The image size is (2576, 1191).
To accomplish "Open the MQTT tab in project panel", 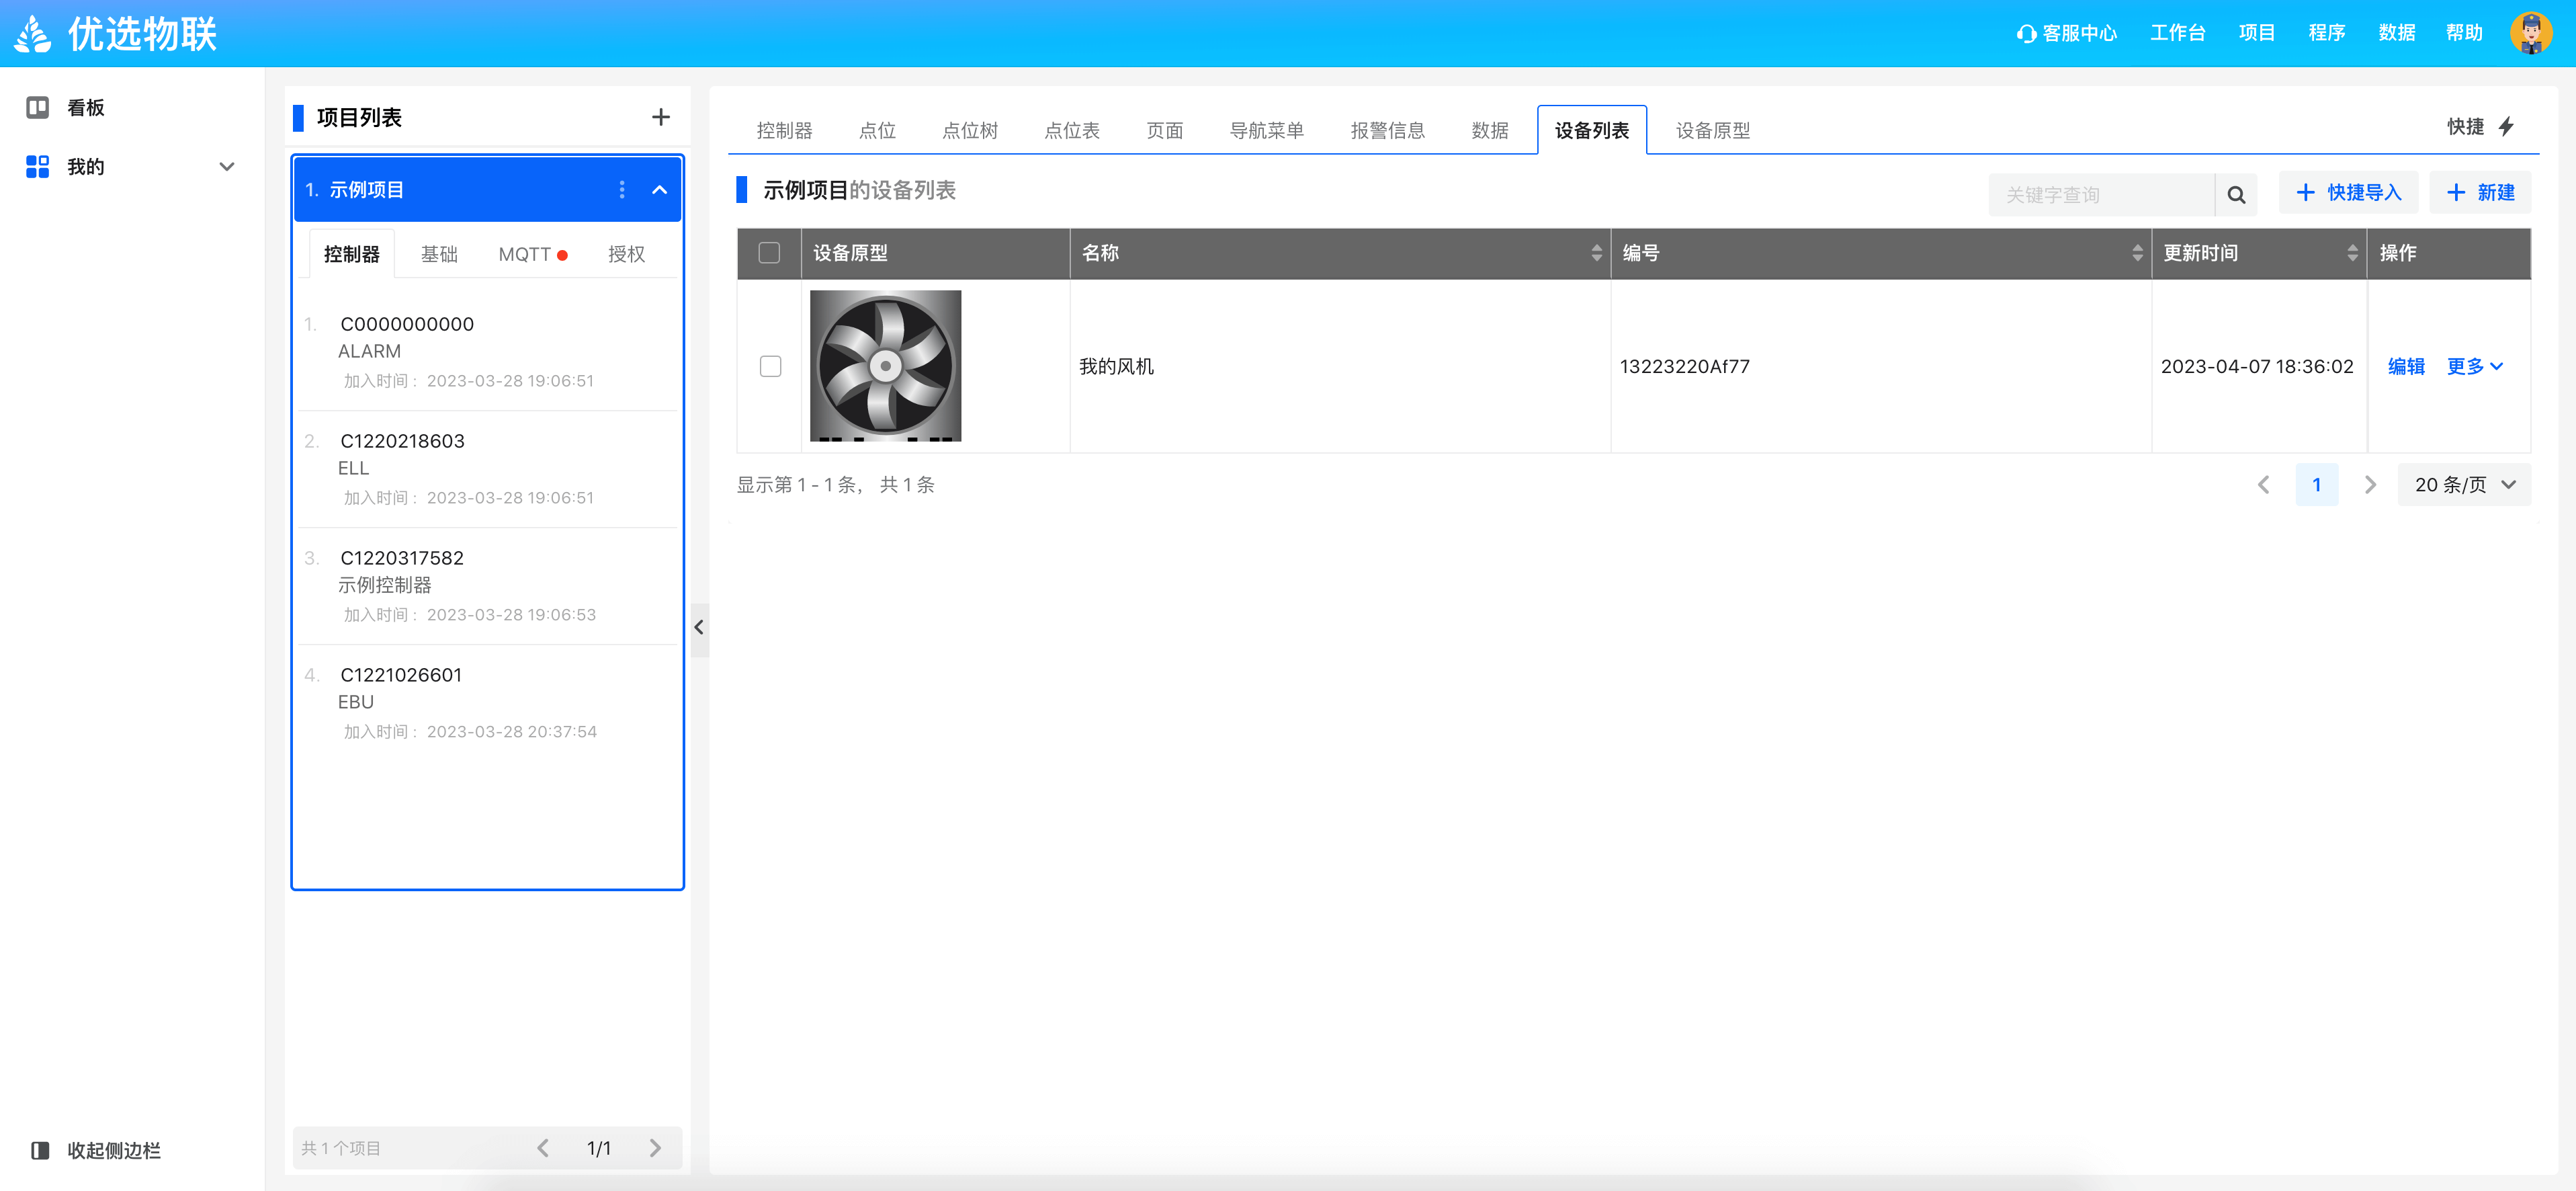I will (x=533, y=254).
